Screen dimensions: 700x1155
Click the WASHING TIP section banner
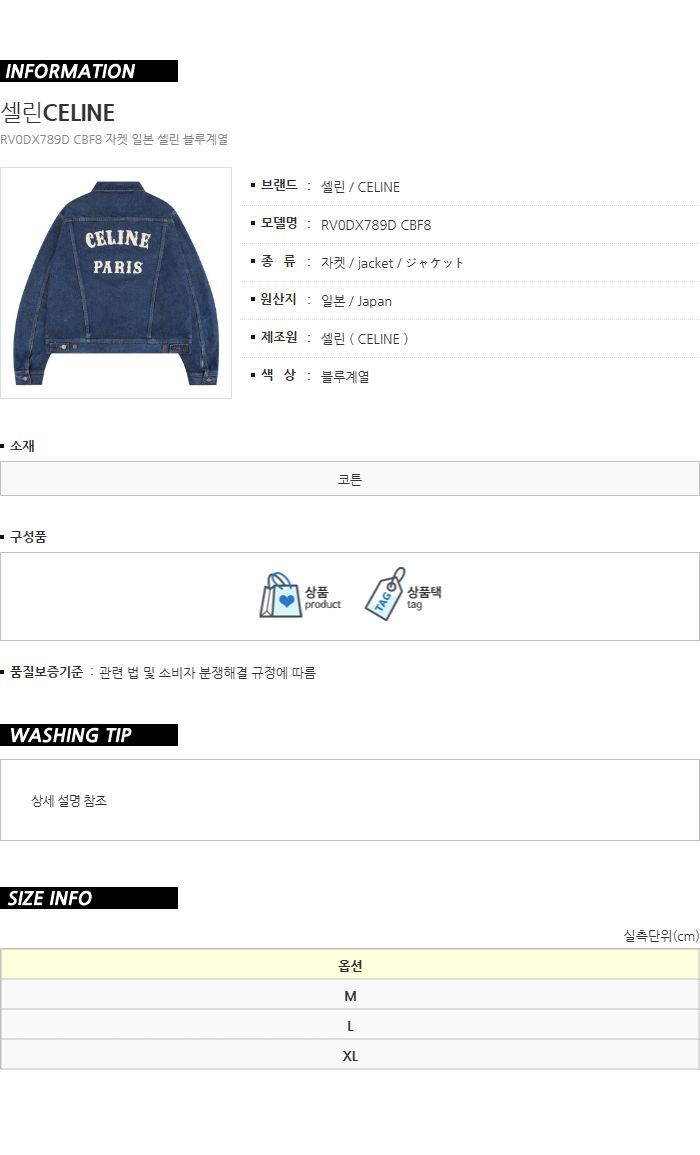pos(88,735)
